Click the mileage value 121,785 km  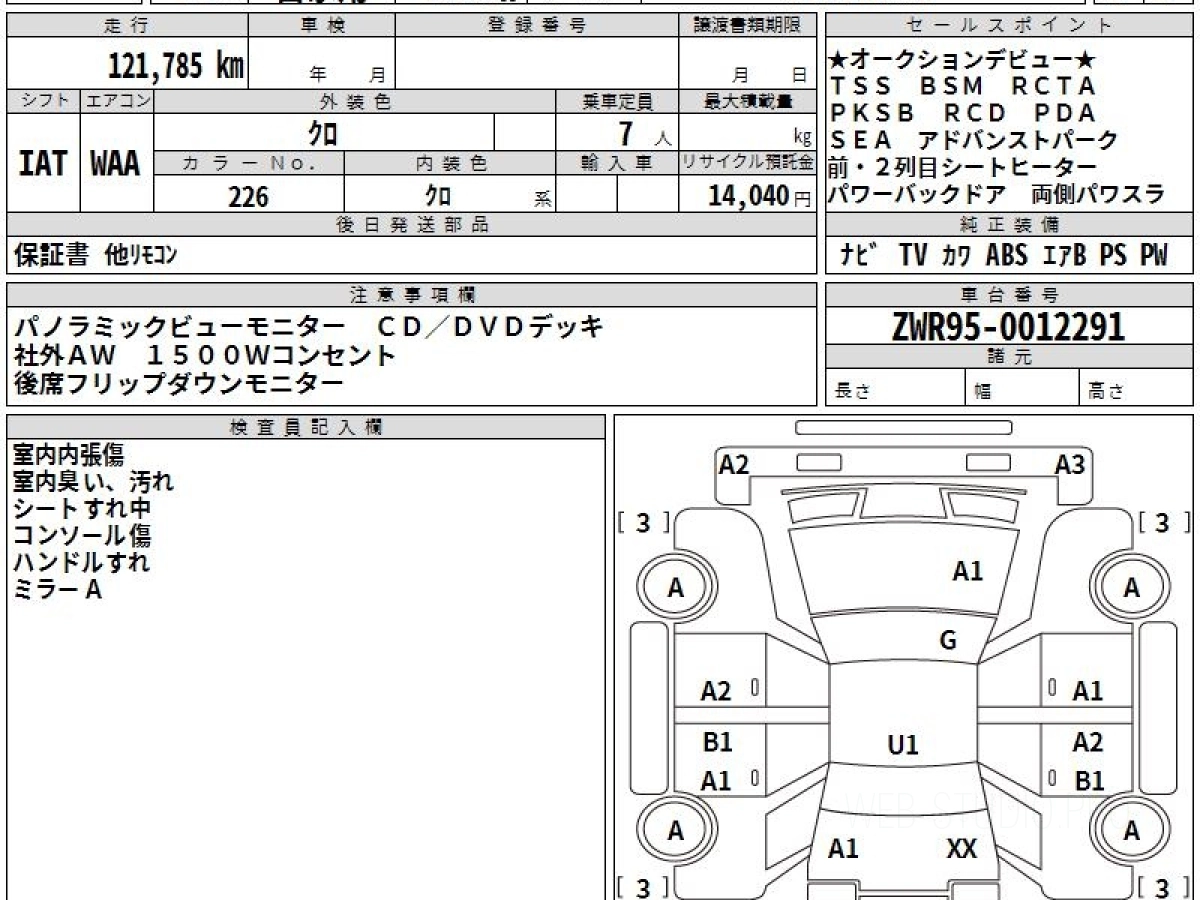pos(175,66)
